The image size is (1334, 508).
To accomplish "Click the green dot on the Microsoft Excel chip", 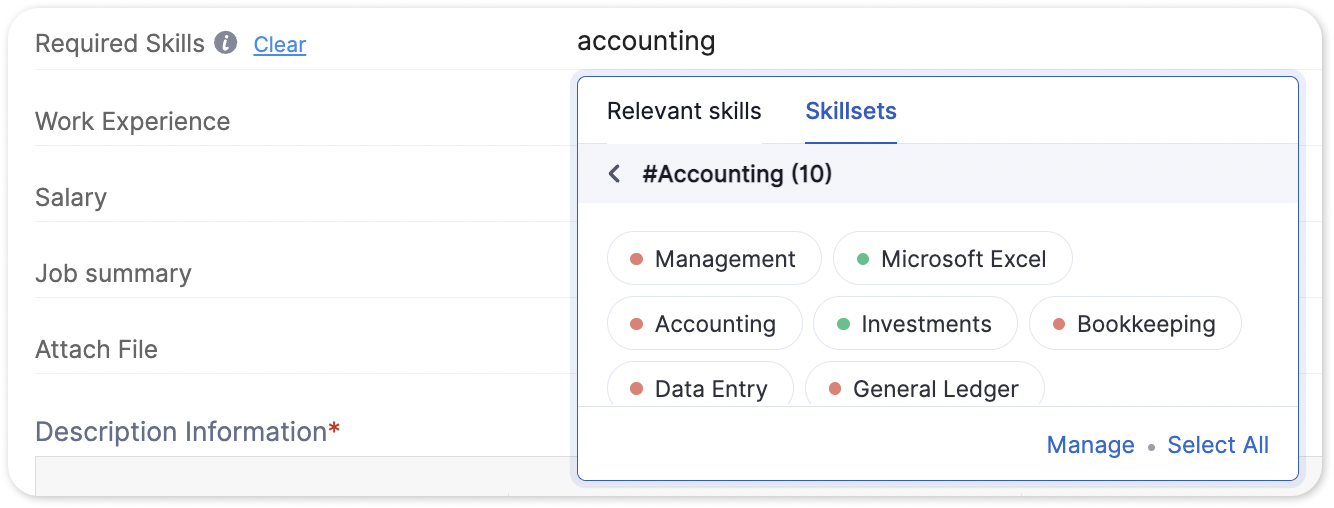I will [x=862, y=260].
